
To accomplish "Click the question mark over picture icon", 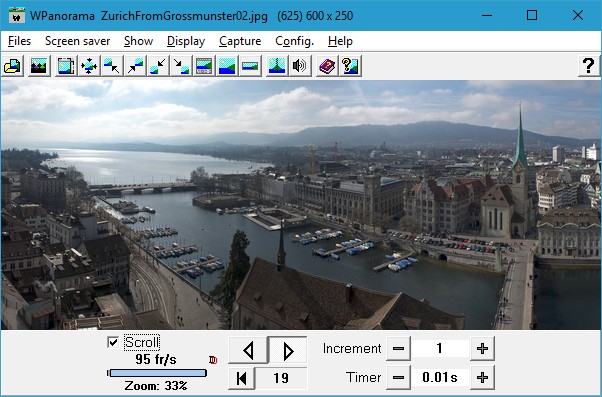I will [350, 66].
